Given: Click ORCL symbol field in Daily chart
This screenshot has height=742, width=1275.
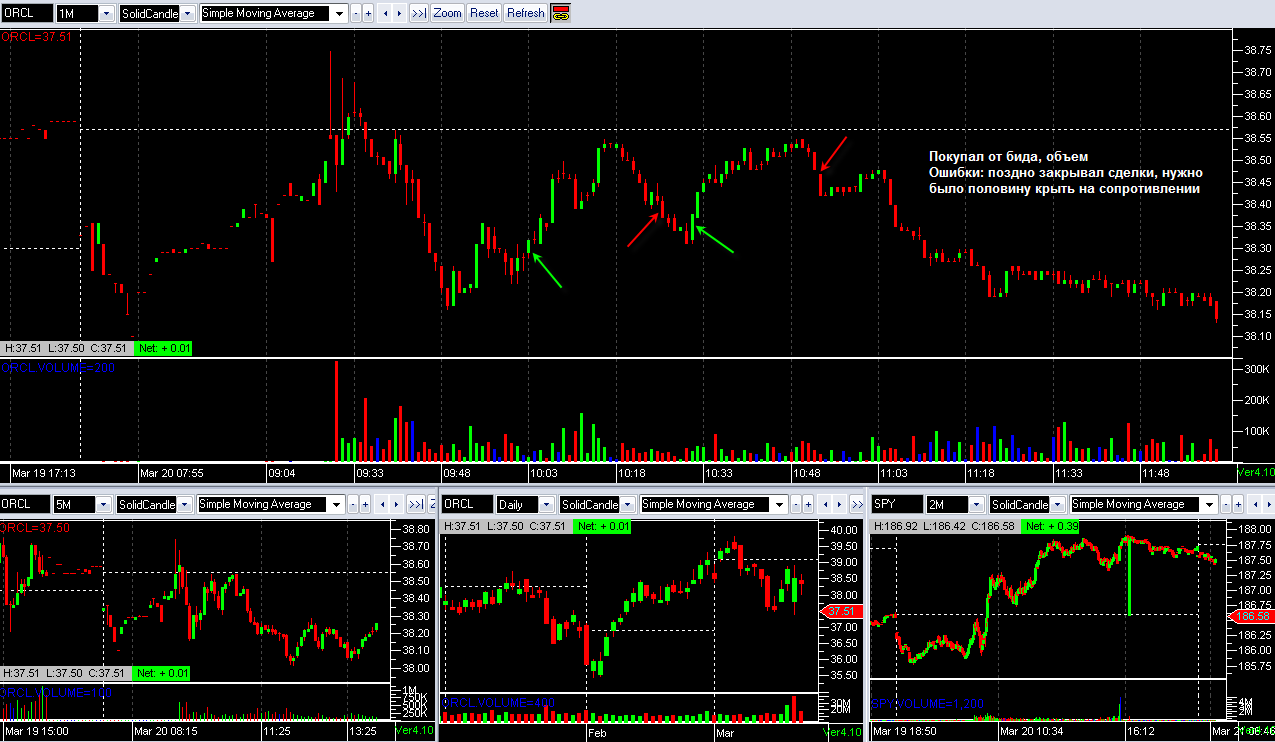Looking at the screenshot, I should [x=466, y=504].
